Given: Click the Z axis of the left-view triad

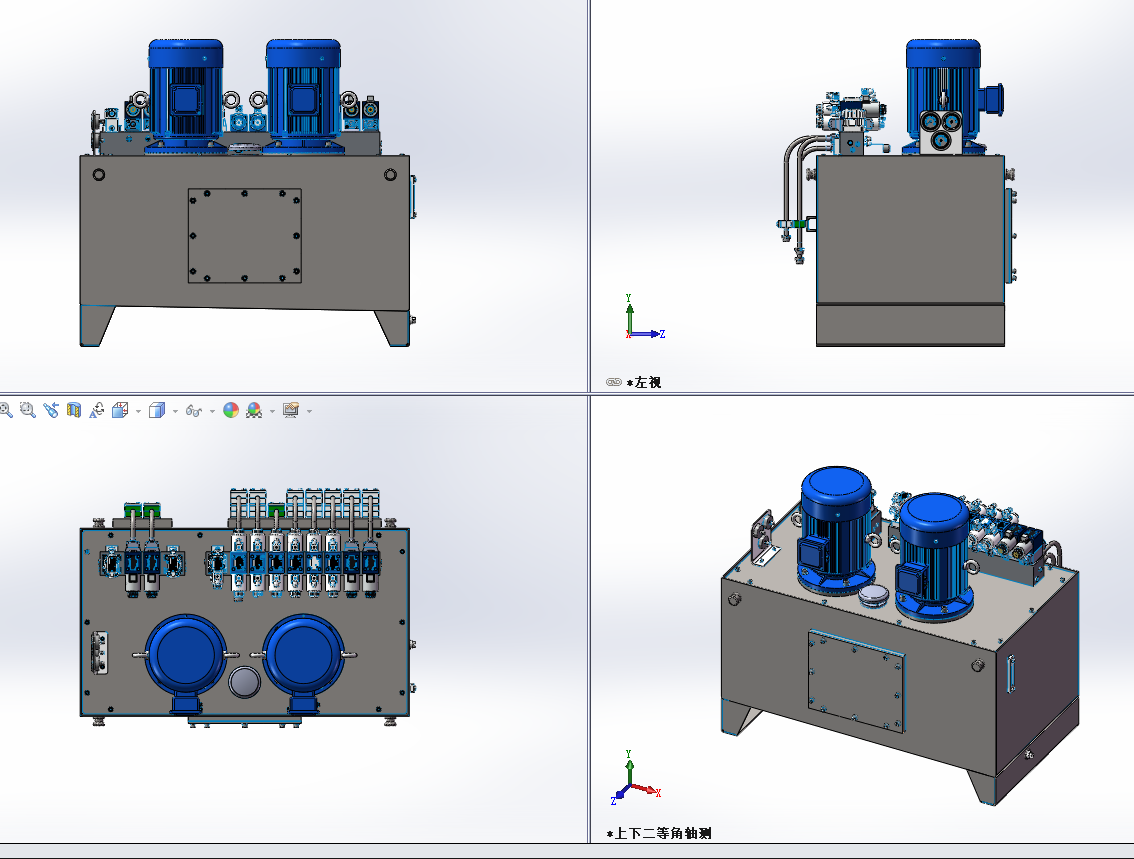Looking at the screenshot, I should 650,334.
